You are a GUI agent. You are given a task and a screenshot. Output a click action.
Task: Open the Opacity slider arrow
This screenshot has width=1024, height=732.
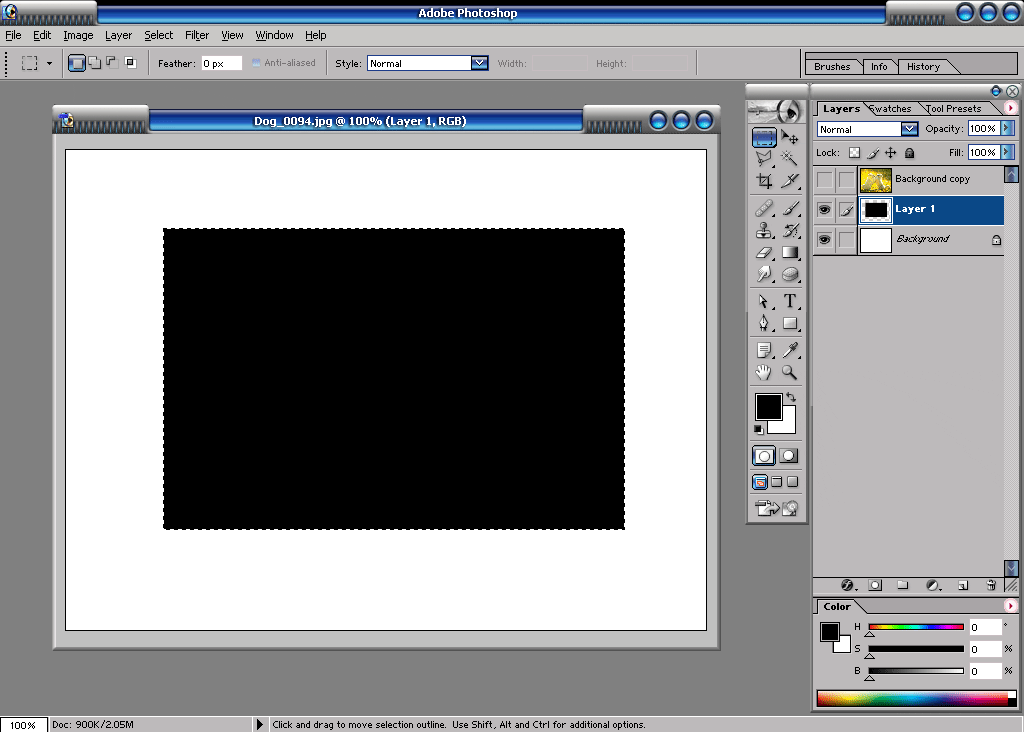(1008, 128)
